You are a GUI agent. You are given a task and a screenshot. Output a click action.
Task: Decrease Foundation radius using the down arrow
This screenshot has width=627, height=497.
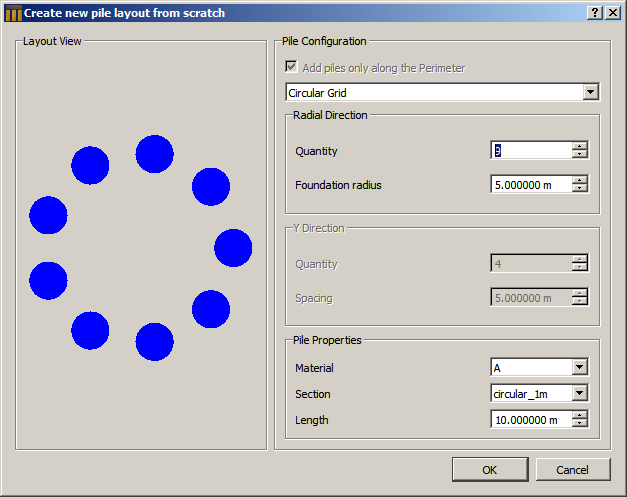580,189
